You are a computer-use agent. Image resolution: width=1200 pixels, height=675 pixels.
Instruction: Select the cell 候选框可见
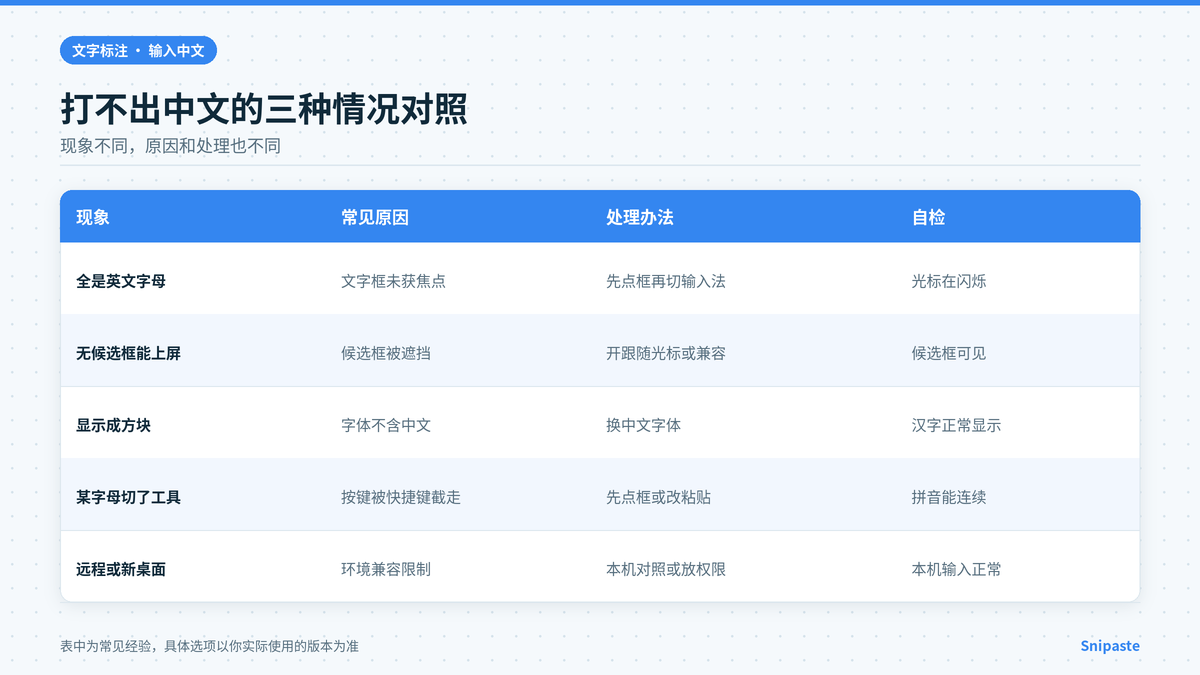(x=949, y=353)
